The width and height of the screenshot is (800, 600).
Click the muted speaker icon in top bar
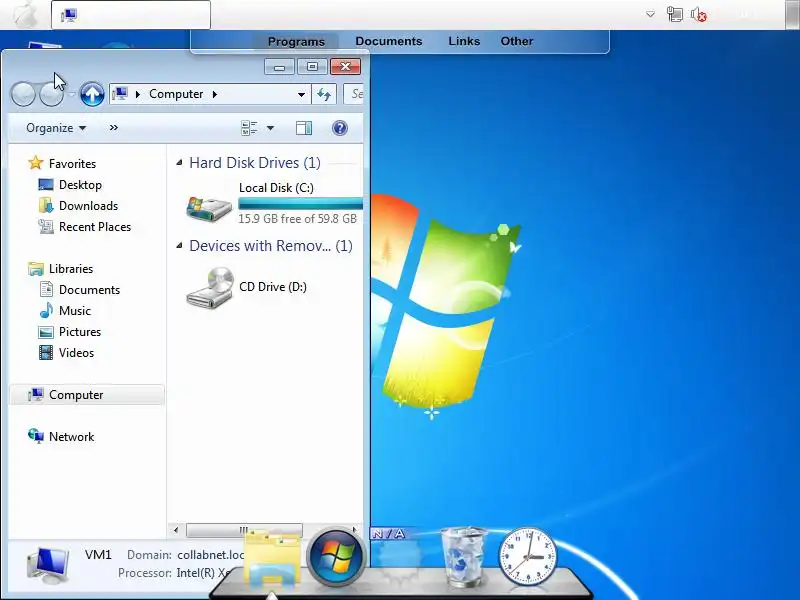(x=698, y=14)
